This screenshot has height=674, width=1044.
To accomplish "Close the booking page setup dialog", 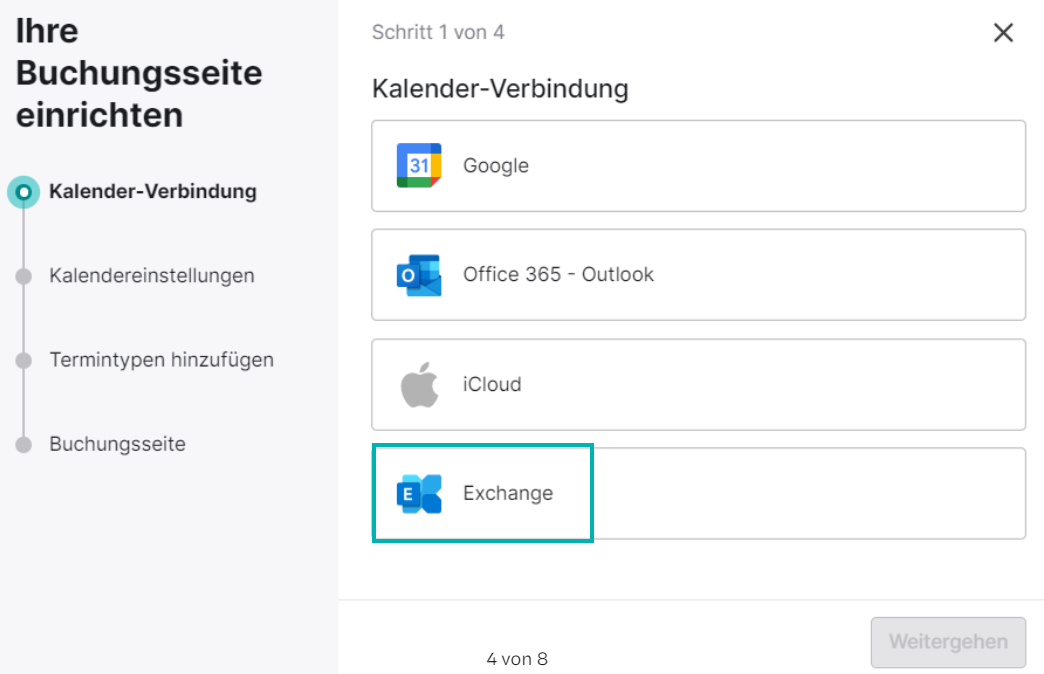I will click(x=1003, y=33).
